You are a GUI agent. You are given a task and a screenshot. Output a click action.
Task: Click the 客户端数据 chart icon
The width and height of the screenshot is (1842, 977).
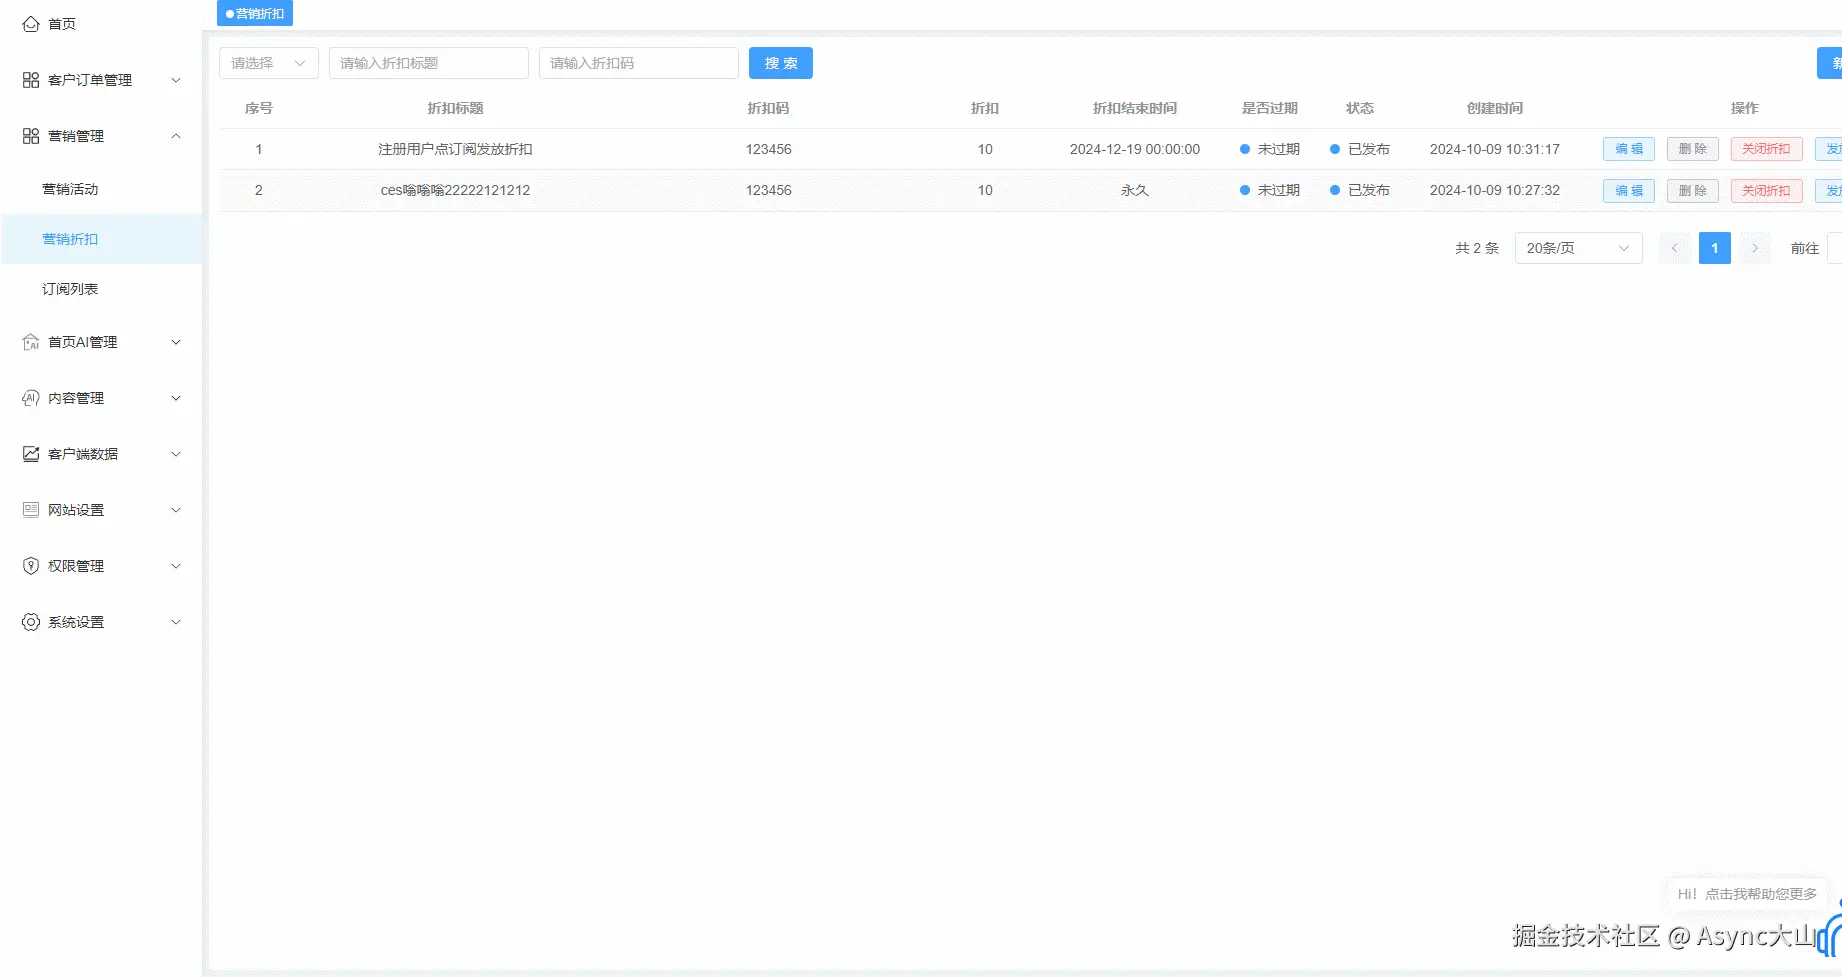pos(31,454)
